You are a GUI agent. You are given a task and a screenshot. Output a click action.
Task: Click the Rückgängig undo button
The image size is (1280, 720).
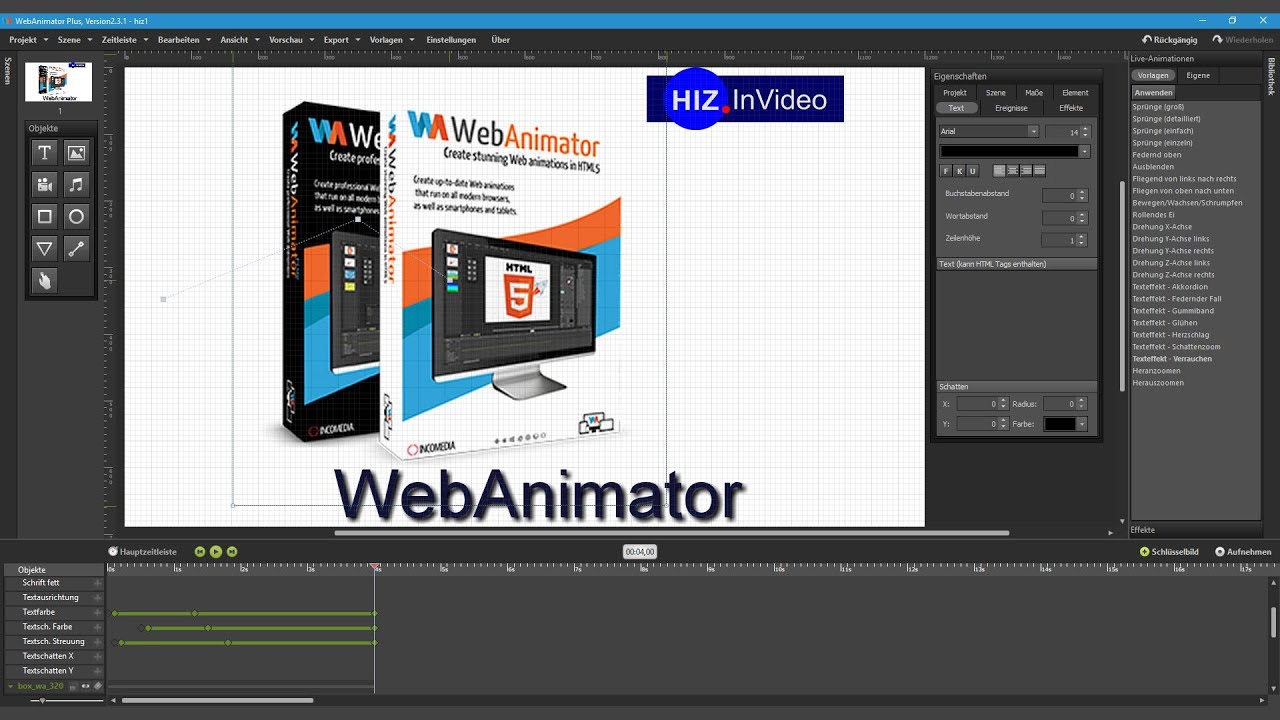coord(1169,40)
